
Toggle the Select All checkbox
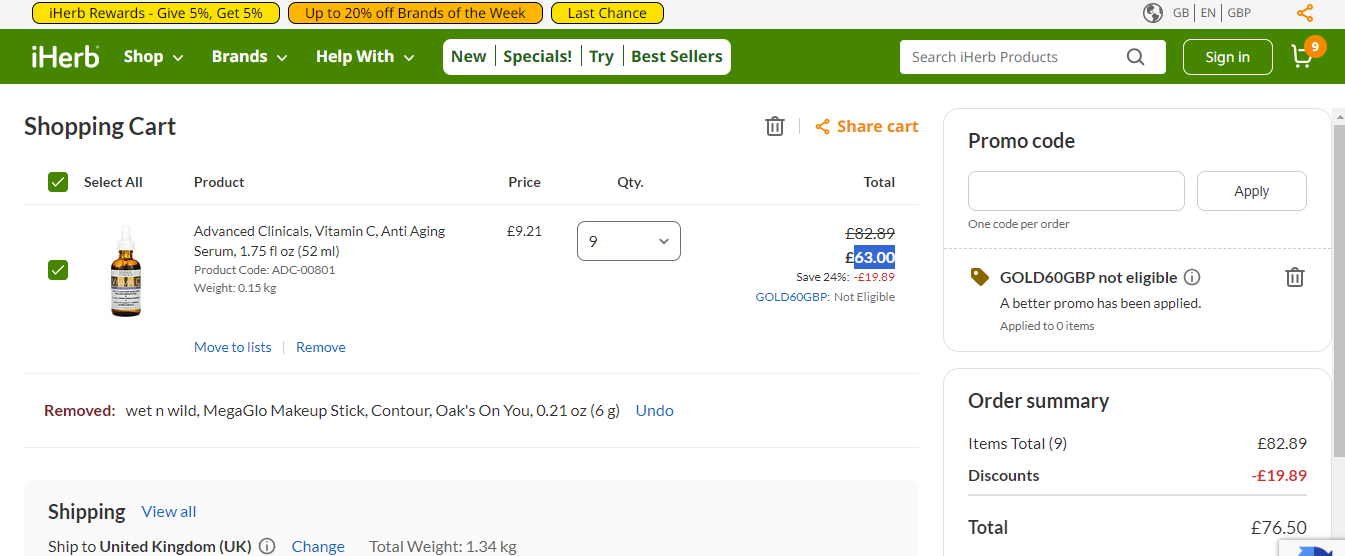click(58, 182)
